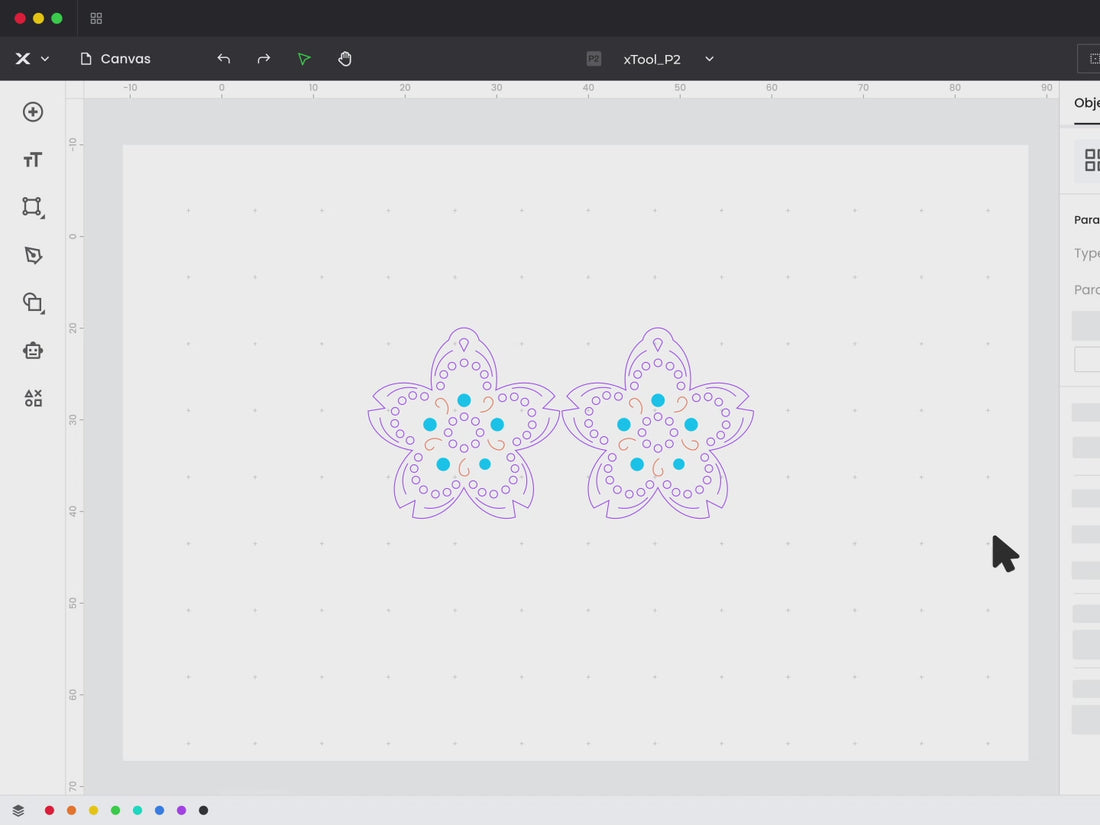
Task: Select the Pen vector tool
Action: [x=33, y=255]
